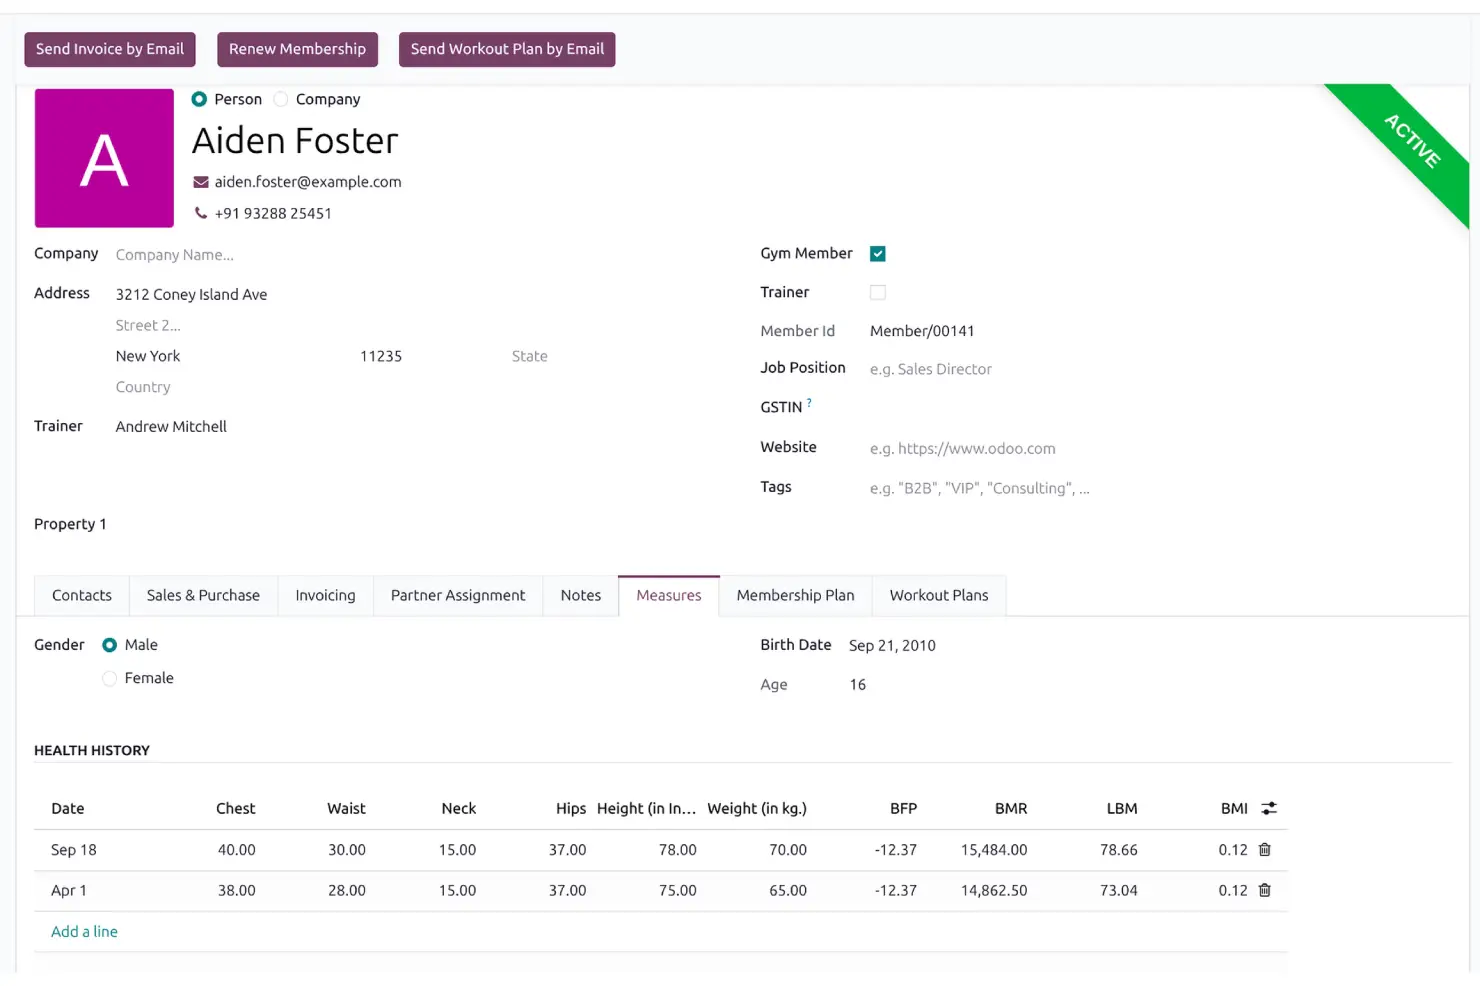Delete the Apr 1 health history row
The width and height of the screenshot is (1480, 986).
[1264, 890]
